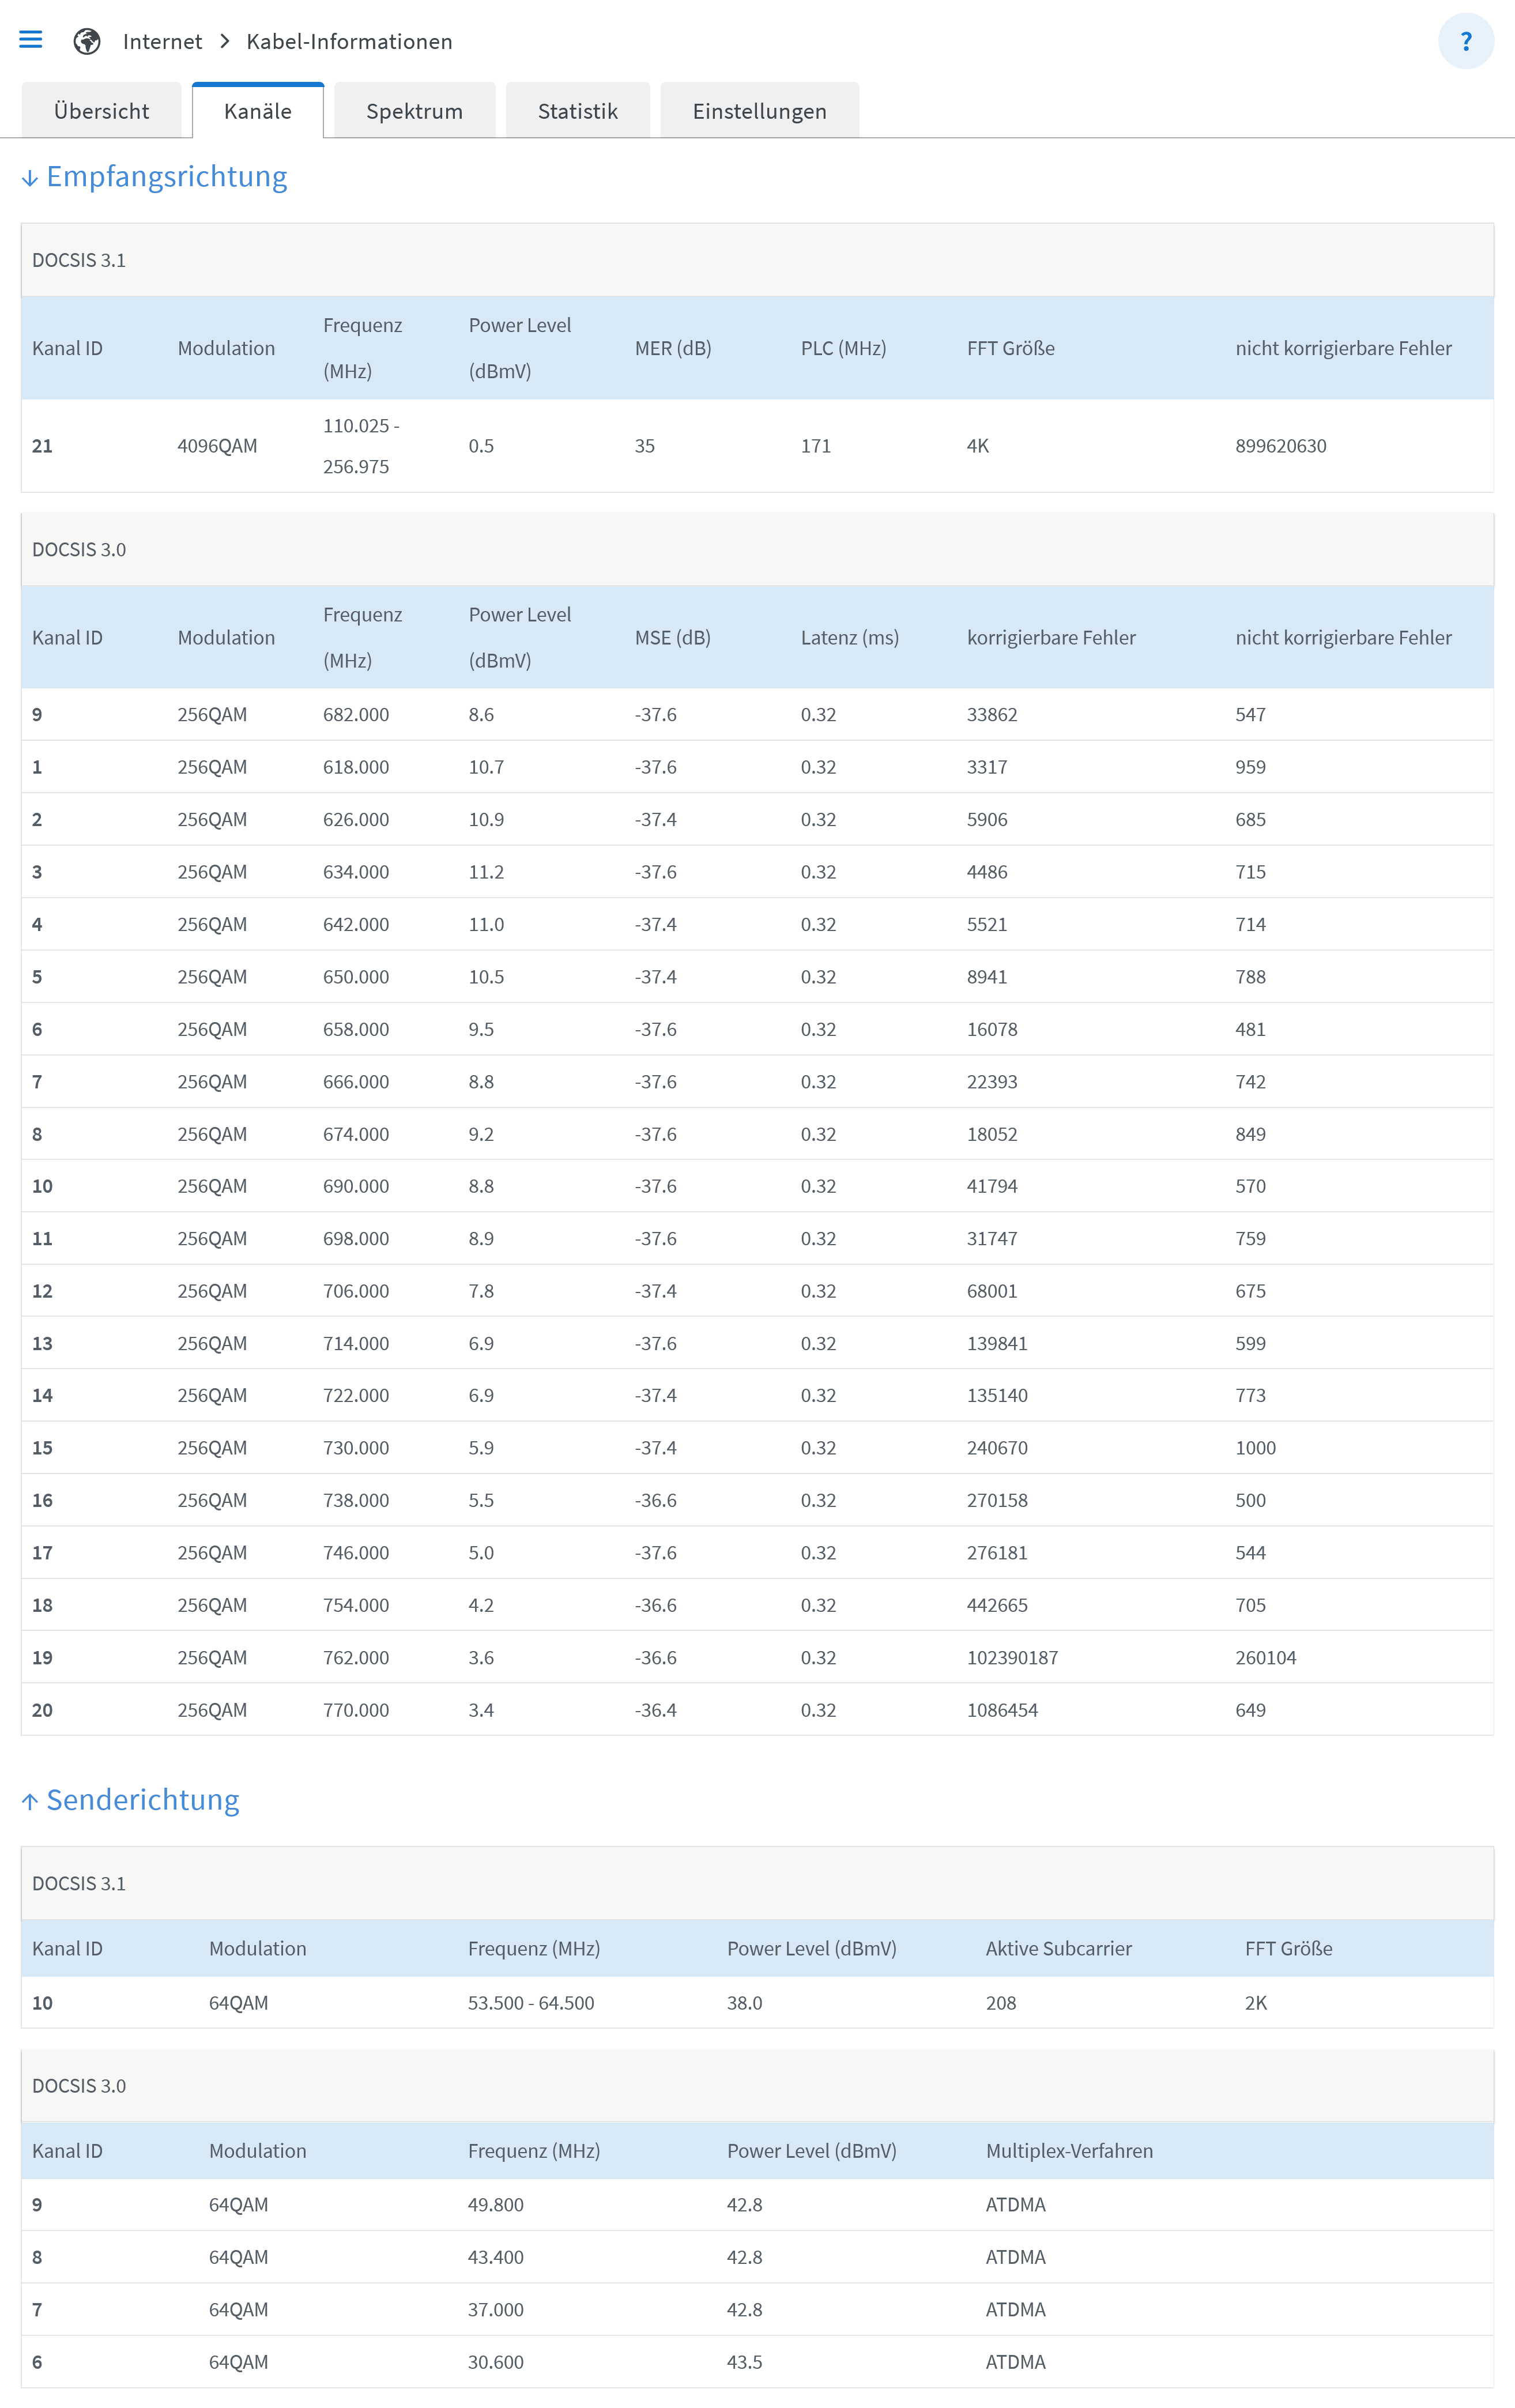Click the globe Internet icon
The height and width of the screenshot is (2408, 1515).
tap(87, 41)
